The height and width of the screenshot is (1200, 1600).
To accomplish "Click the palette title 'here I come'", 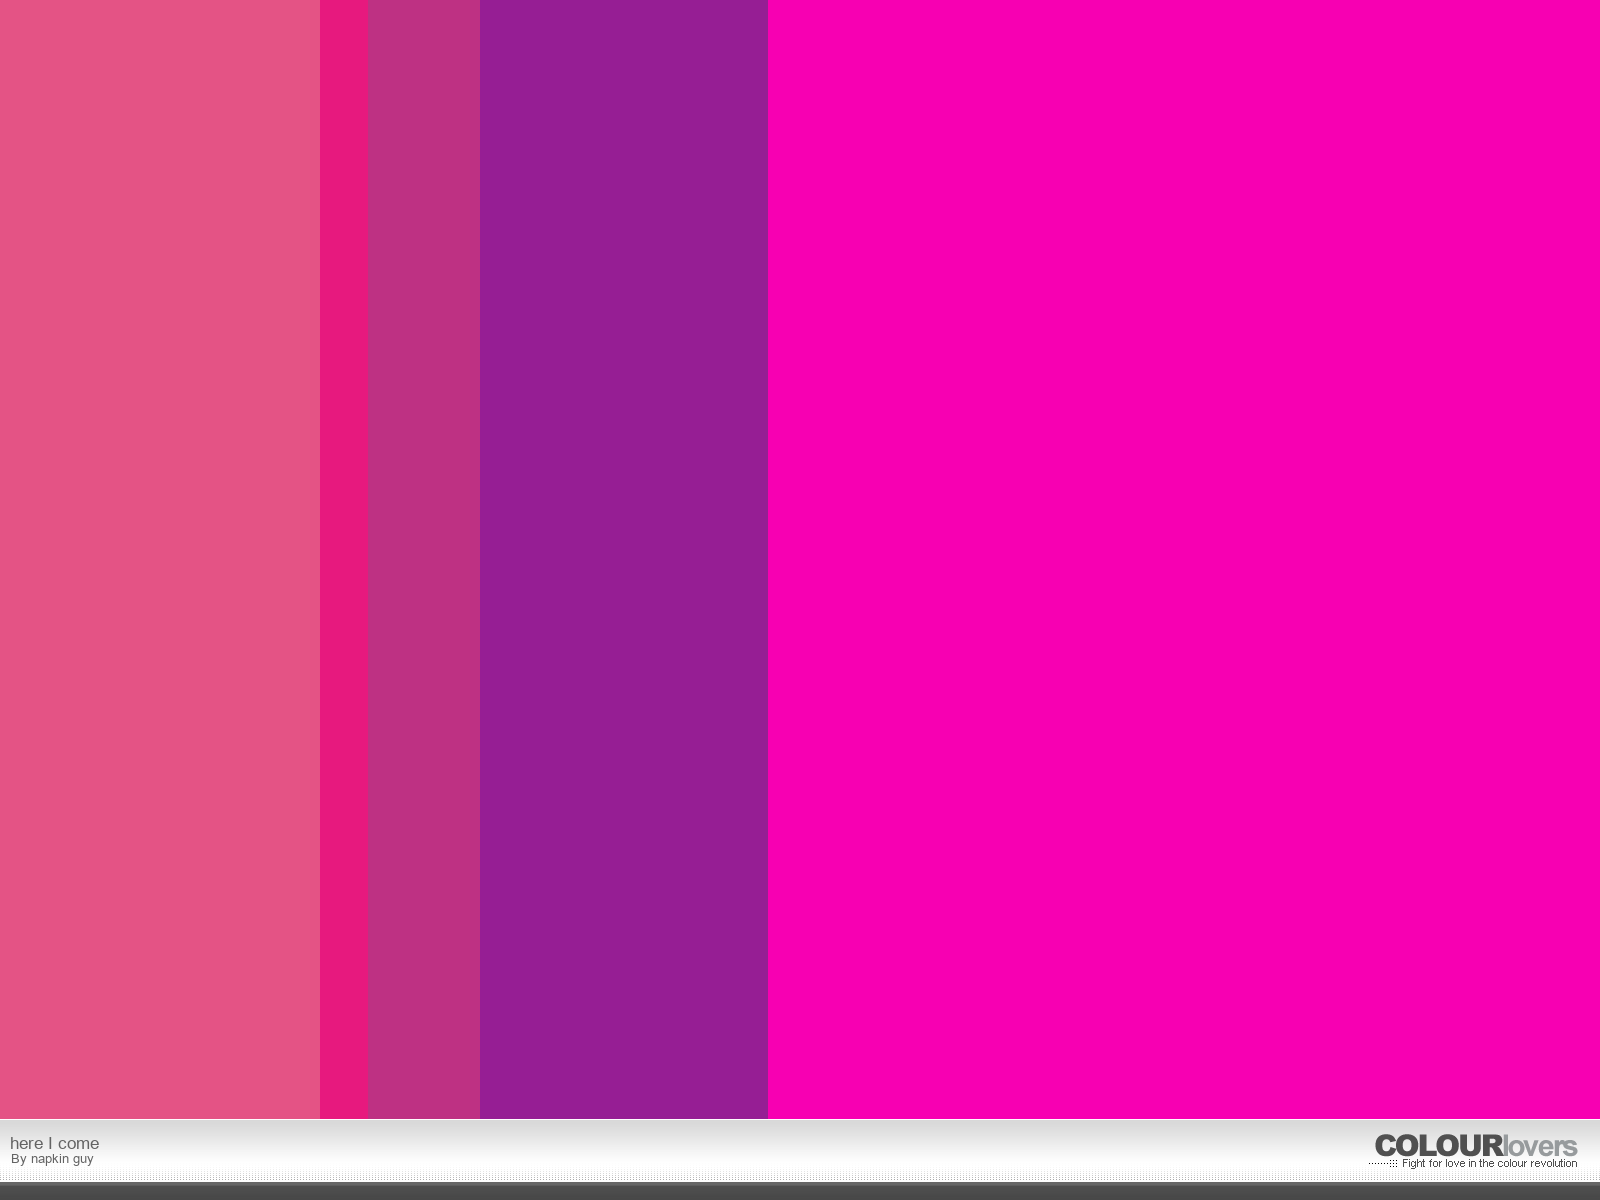I will point(55,1143).
